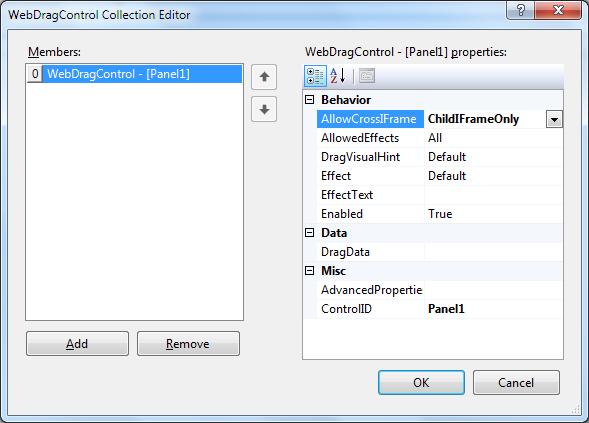
Task: Click the EffectText value field
Action: (494, 195)
